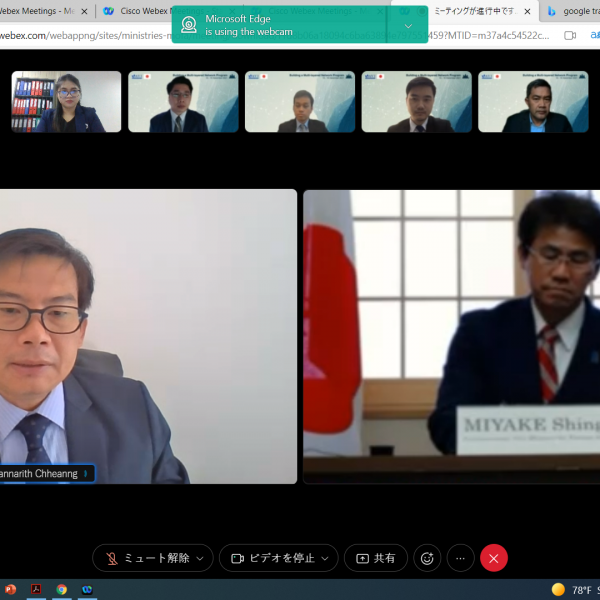Stop video with ビデオを停止 button
The image size is (600, 600).
point(270,558)
